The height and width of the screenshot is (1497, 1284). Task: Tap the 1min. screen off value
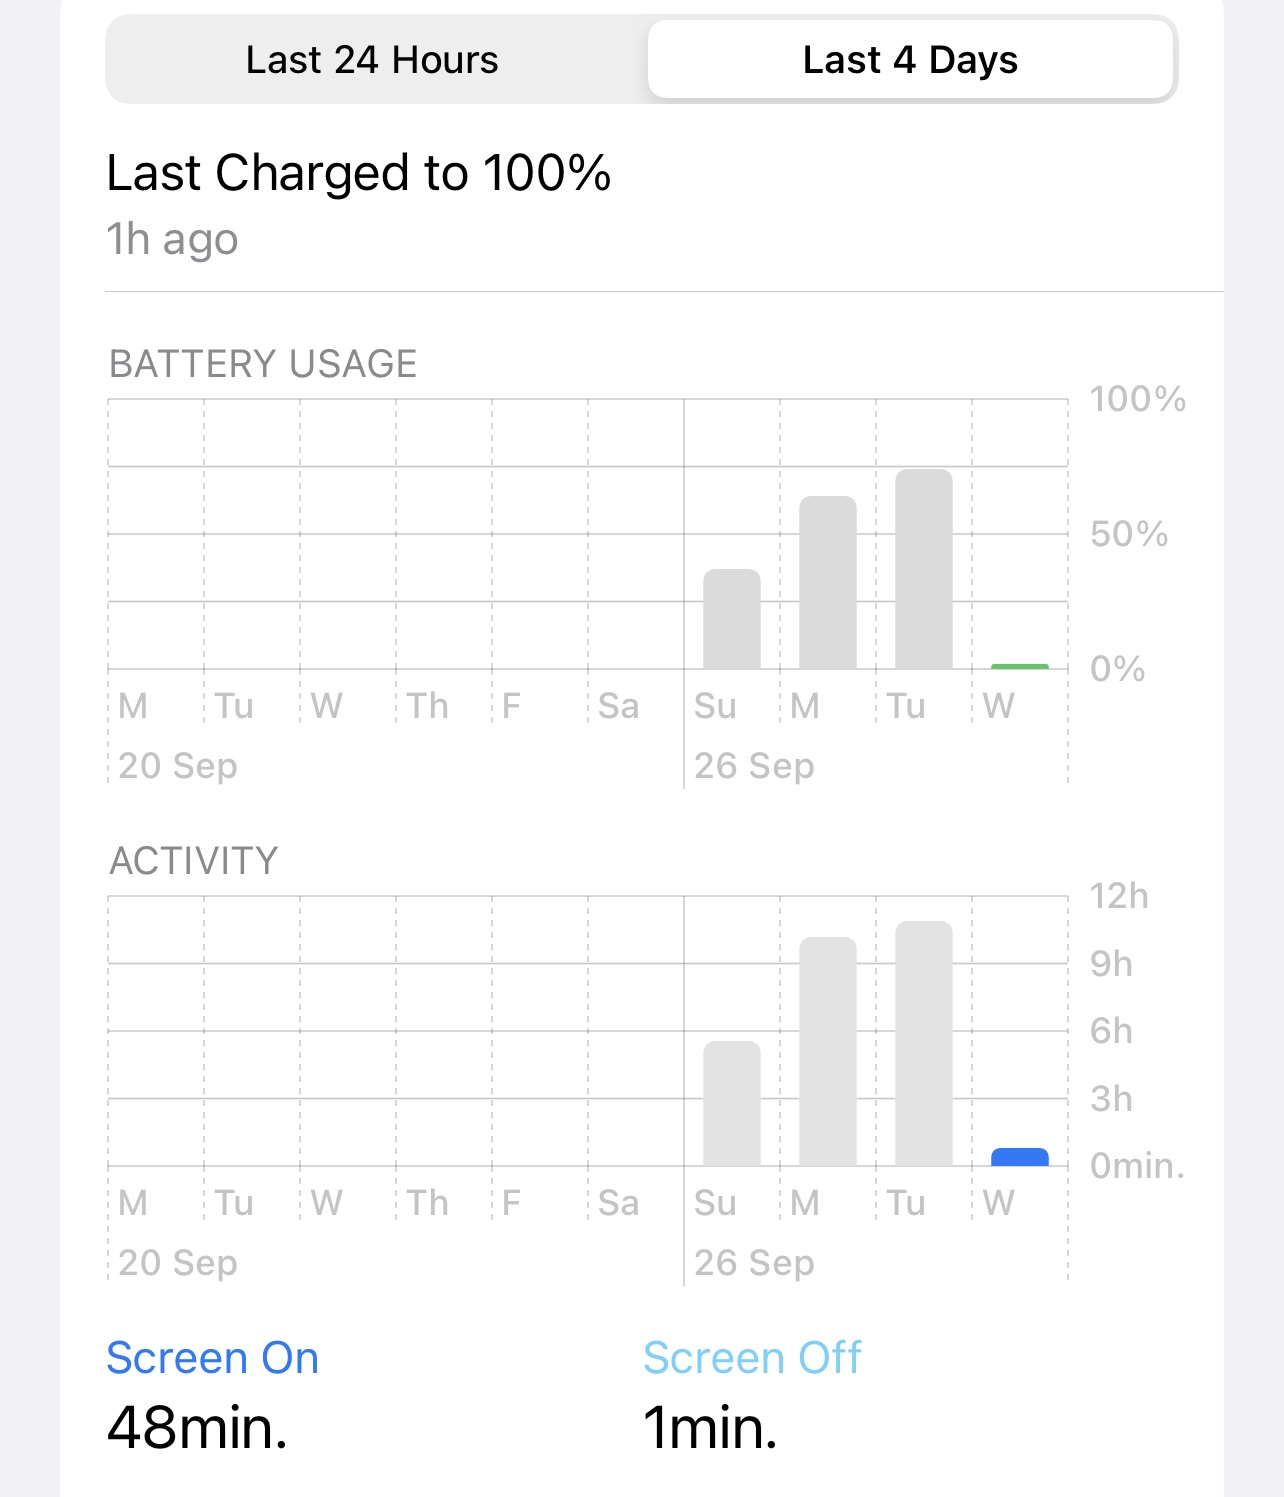click(x=710, y=1427)
